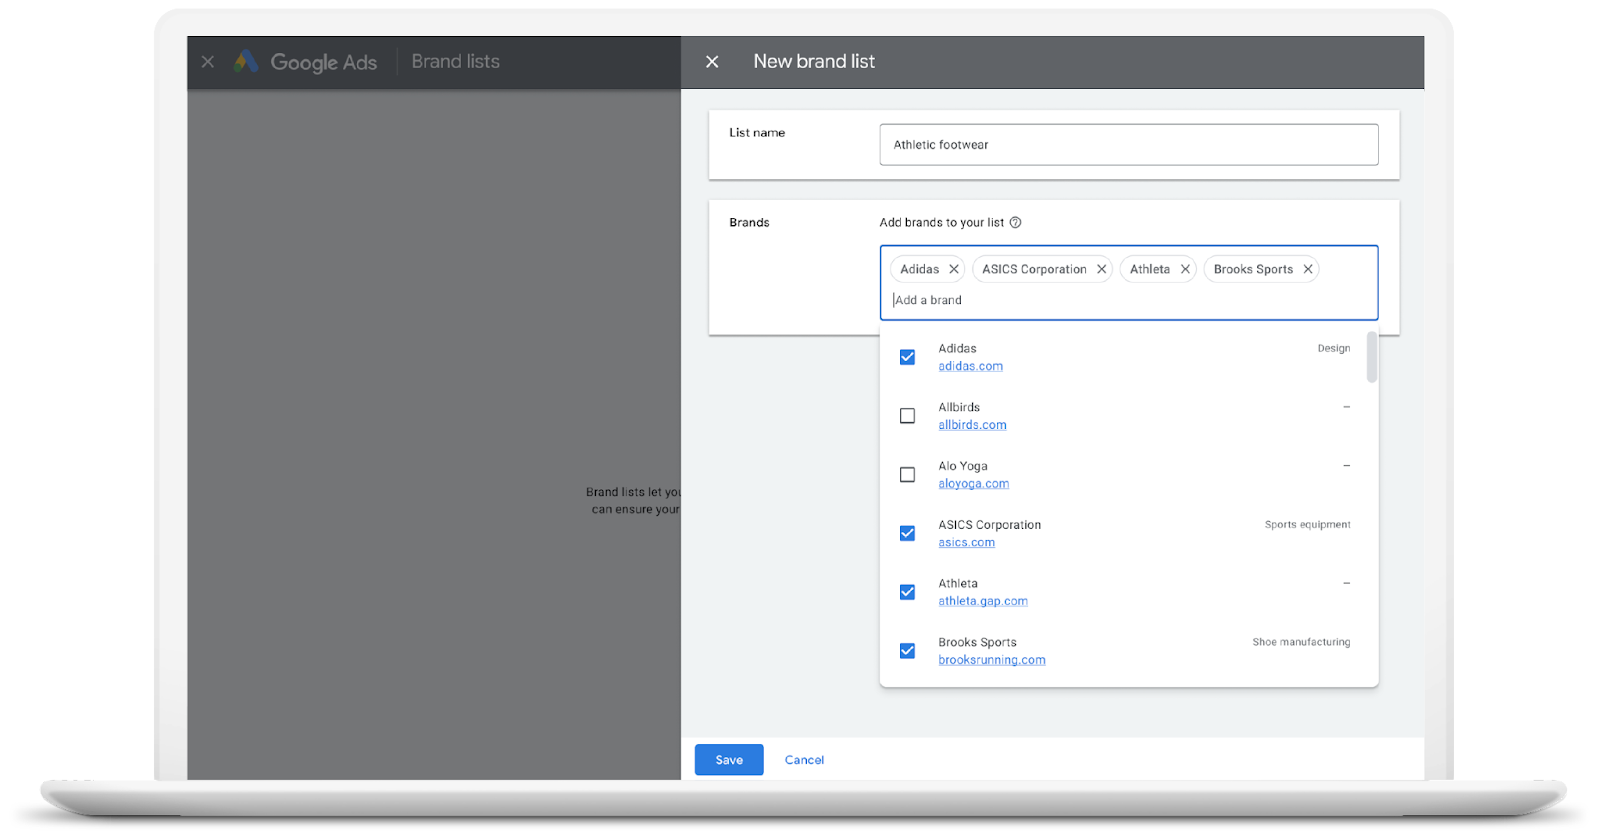Click the Shoe manufacturing category label
Screen dimensions: 1600x833
[x=1301, y=642]
